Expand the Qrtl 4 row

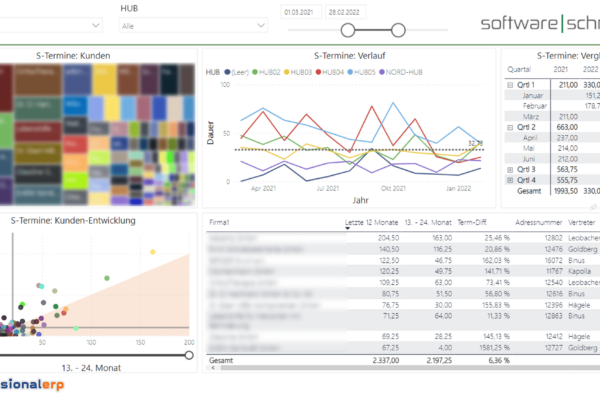click(x=510, y=180)
